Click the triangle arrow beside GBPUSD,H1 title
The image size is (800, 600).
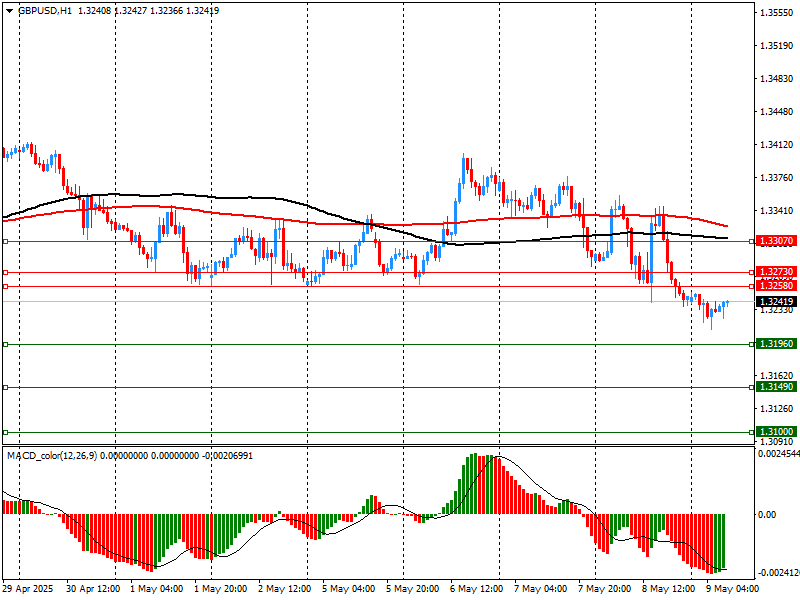point(8,10)
